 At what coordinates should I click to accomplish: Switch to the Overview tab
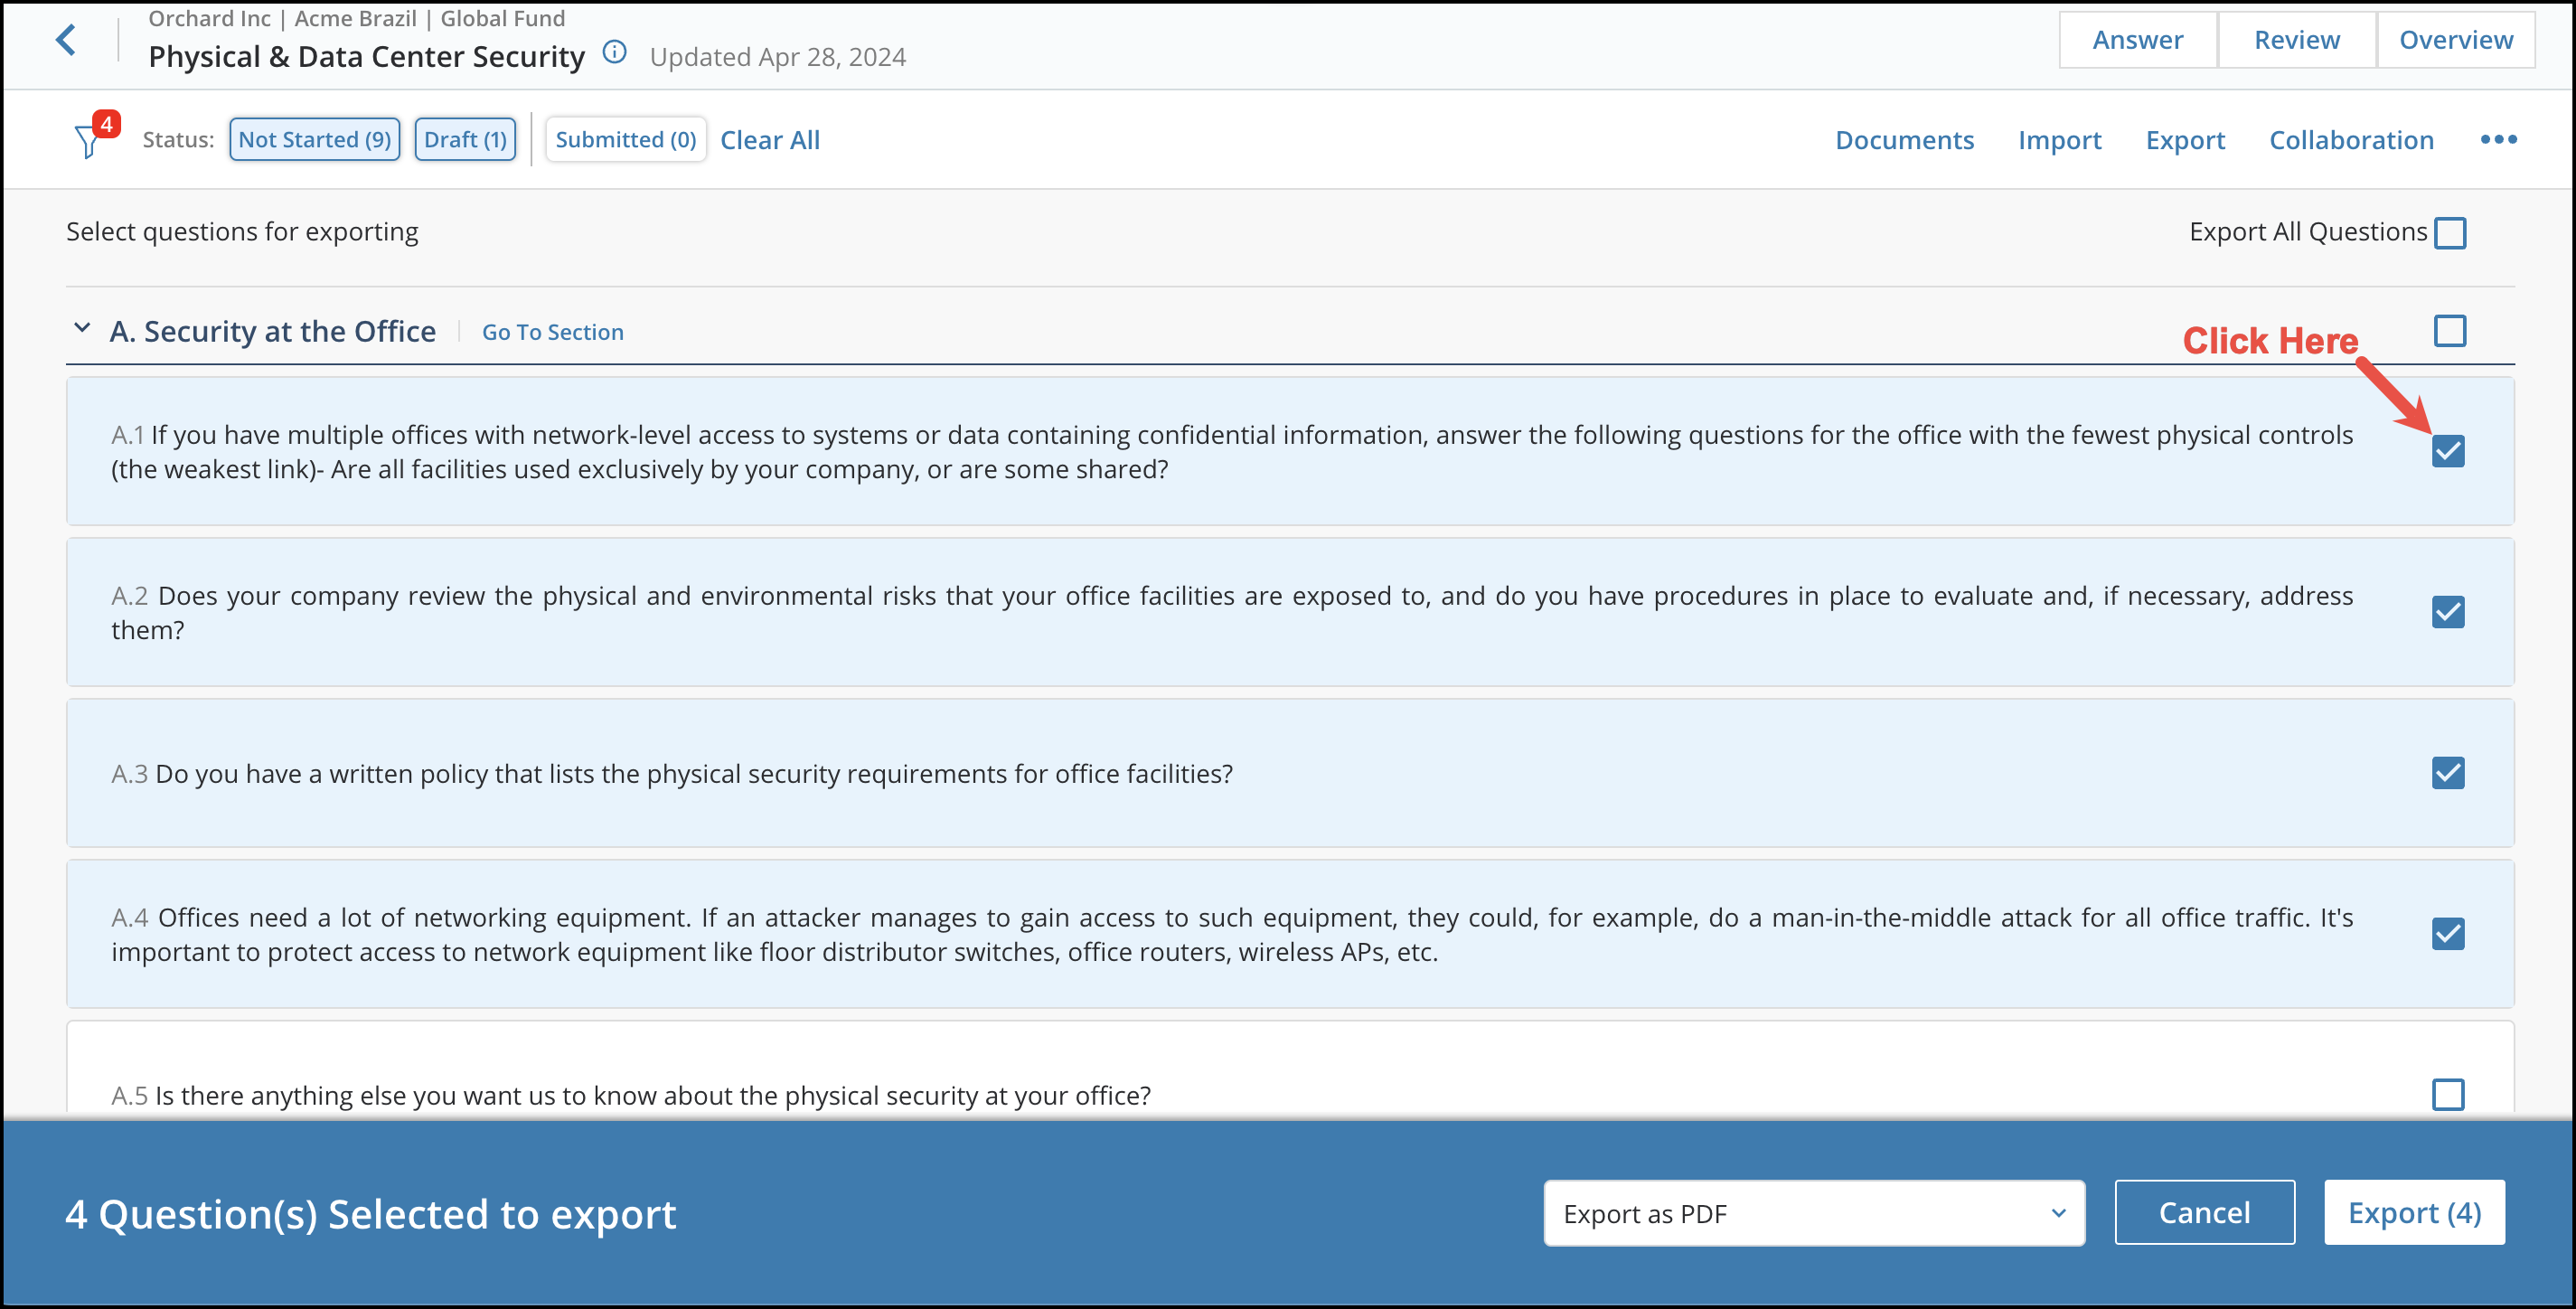pyautogui.click(x=2456, y=39)
